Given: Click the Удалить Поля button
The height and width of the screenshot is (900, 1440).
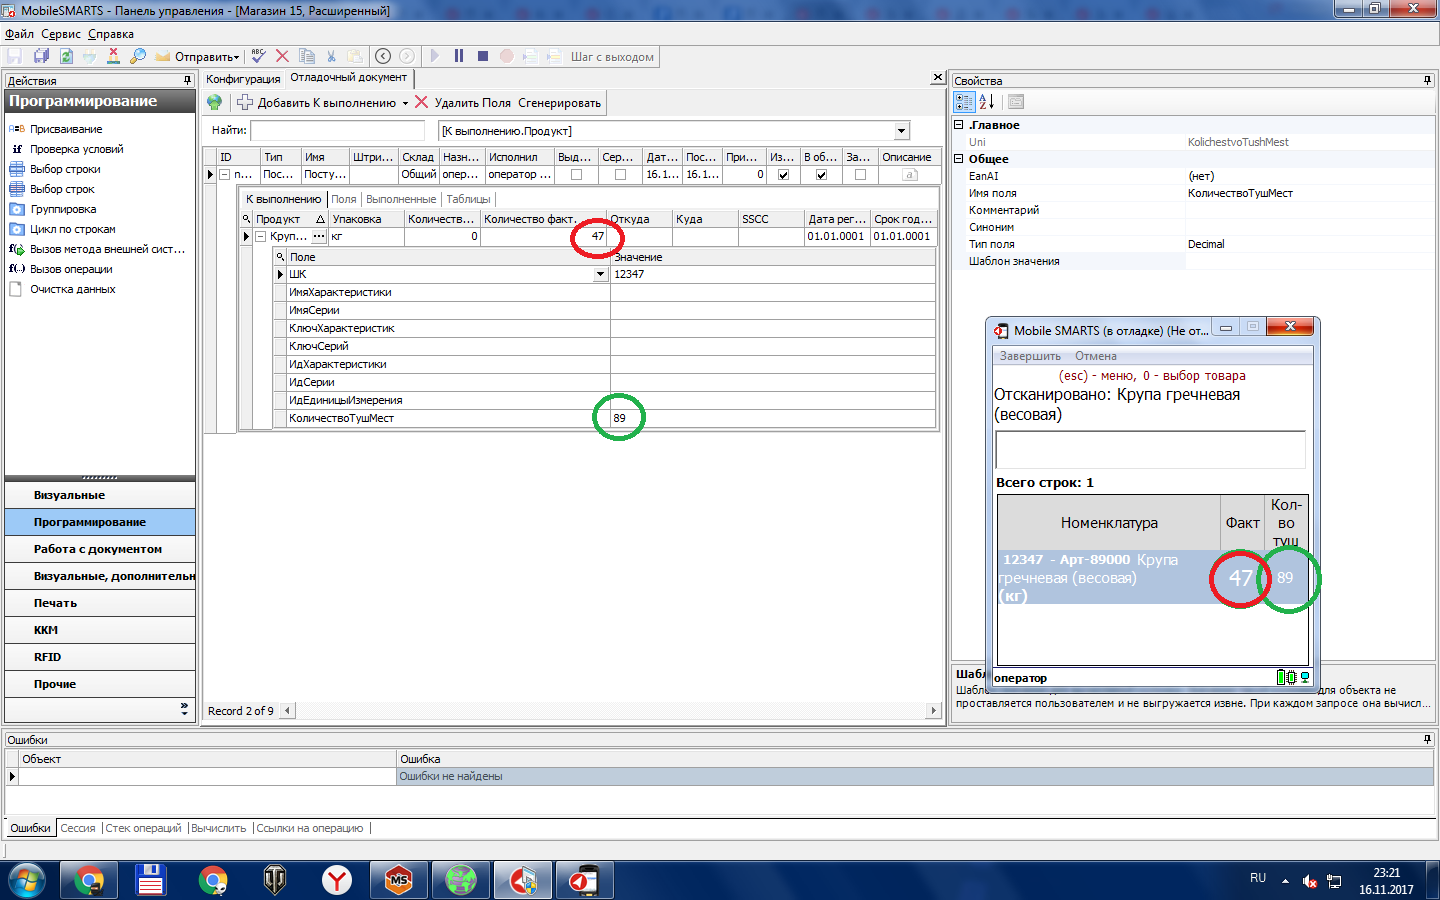Looking at the screenshot, I should click(x=463, y=103).
